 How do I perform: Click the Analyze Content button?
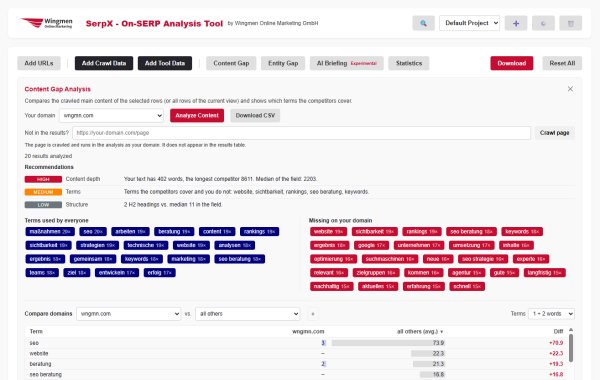197,116
